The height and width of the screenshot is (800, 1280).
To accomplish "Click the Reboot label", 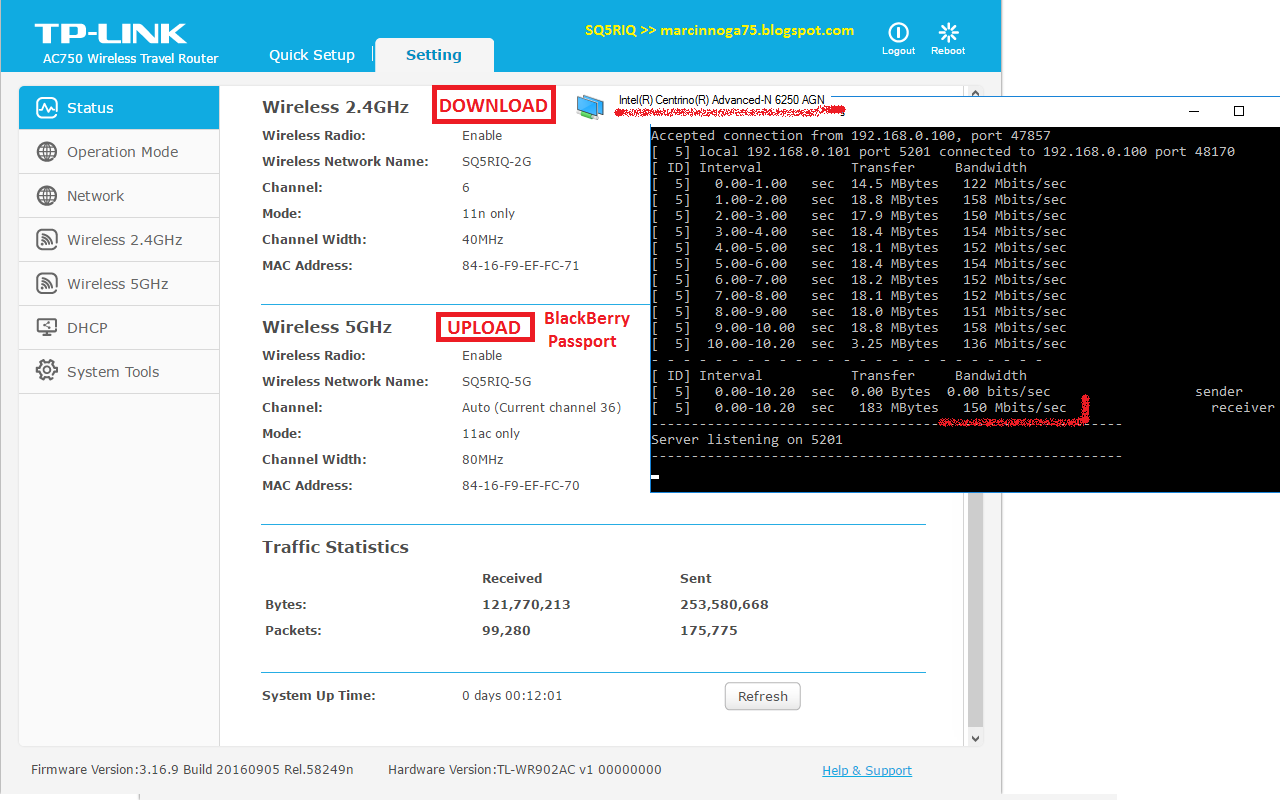I will [948, 51].
